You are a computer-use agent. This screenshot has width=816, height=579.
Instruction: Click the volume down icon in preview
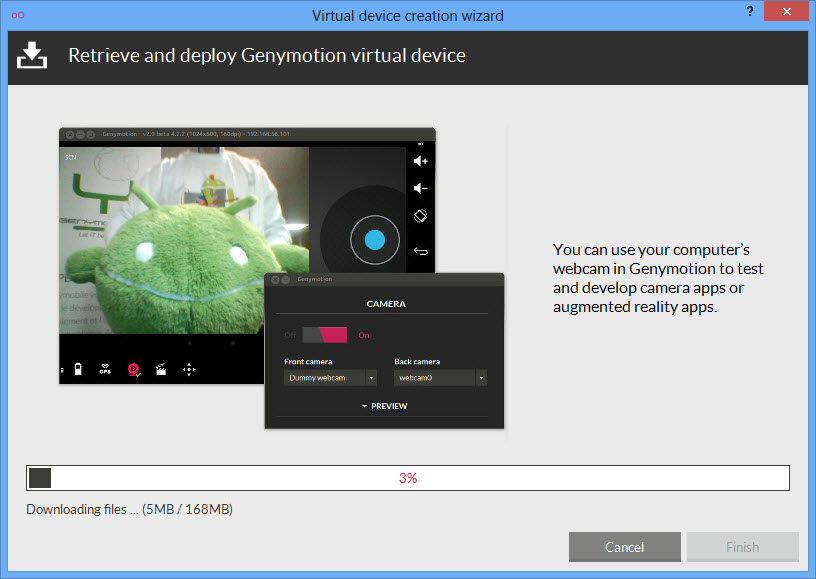pyautogui.click(x=420, y=188)
